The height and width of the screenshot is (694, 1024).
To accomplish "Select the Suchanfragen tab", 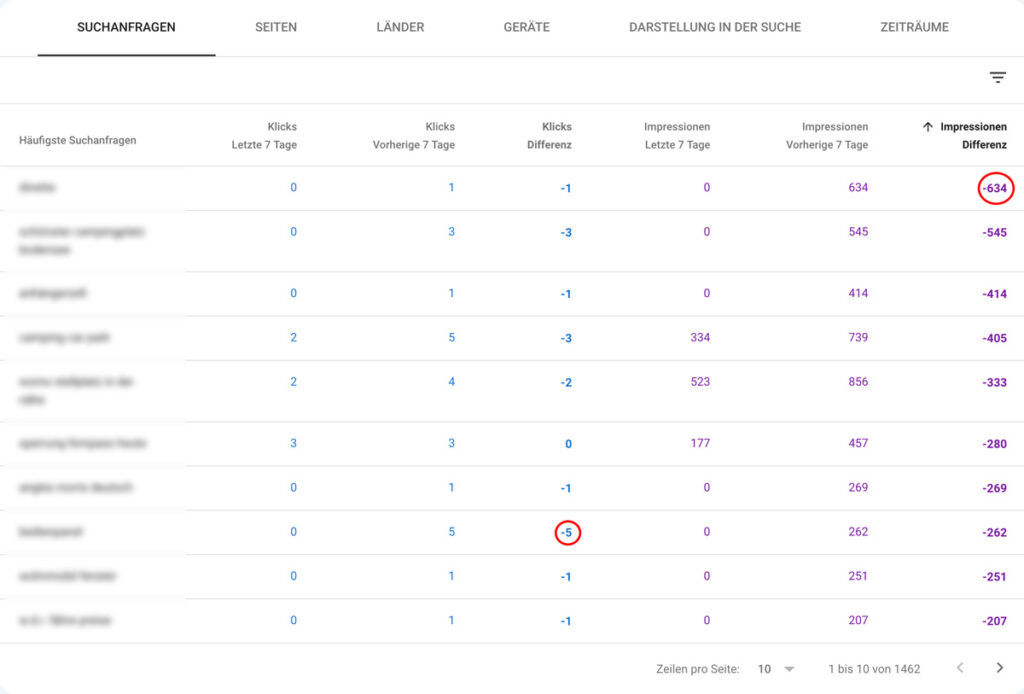I will [126, 27].
